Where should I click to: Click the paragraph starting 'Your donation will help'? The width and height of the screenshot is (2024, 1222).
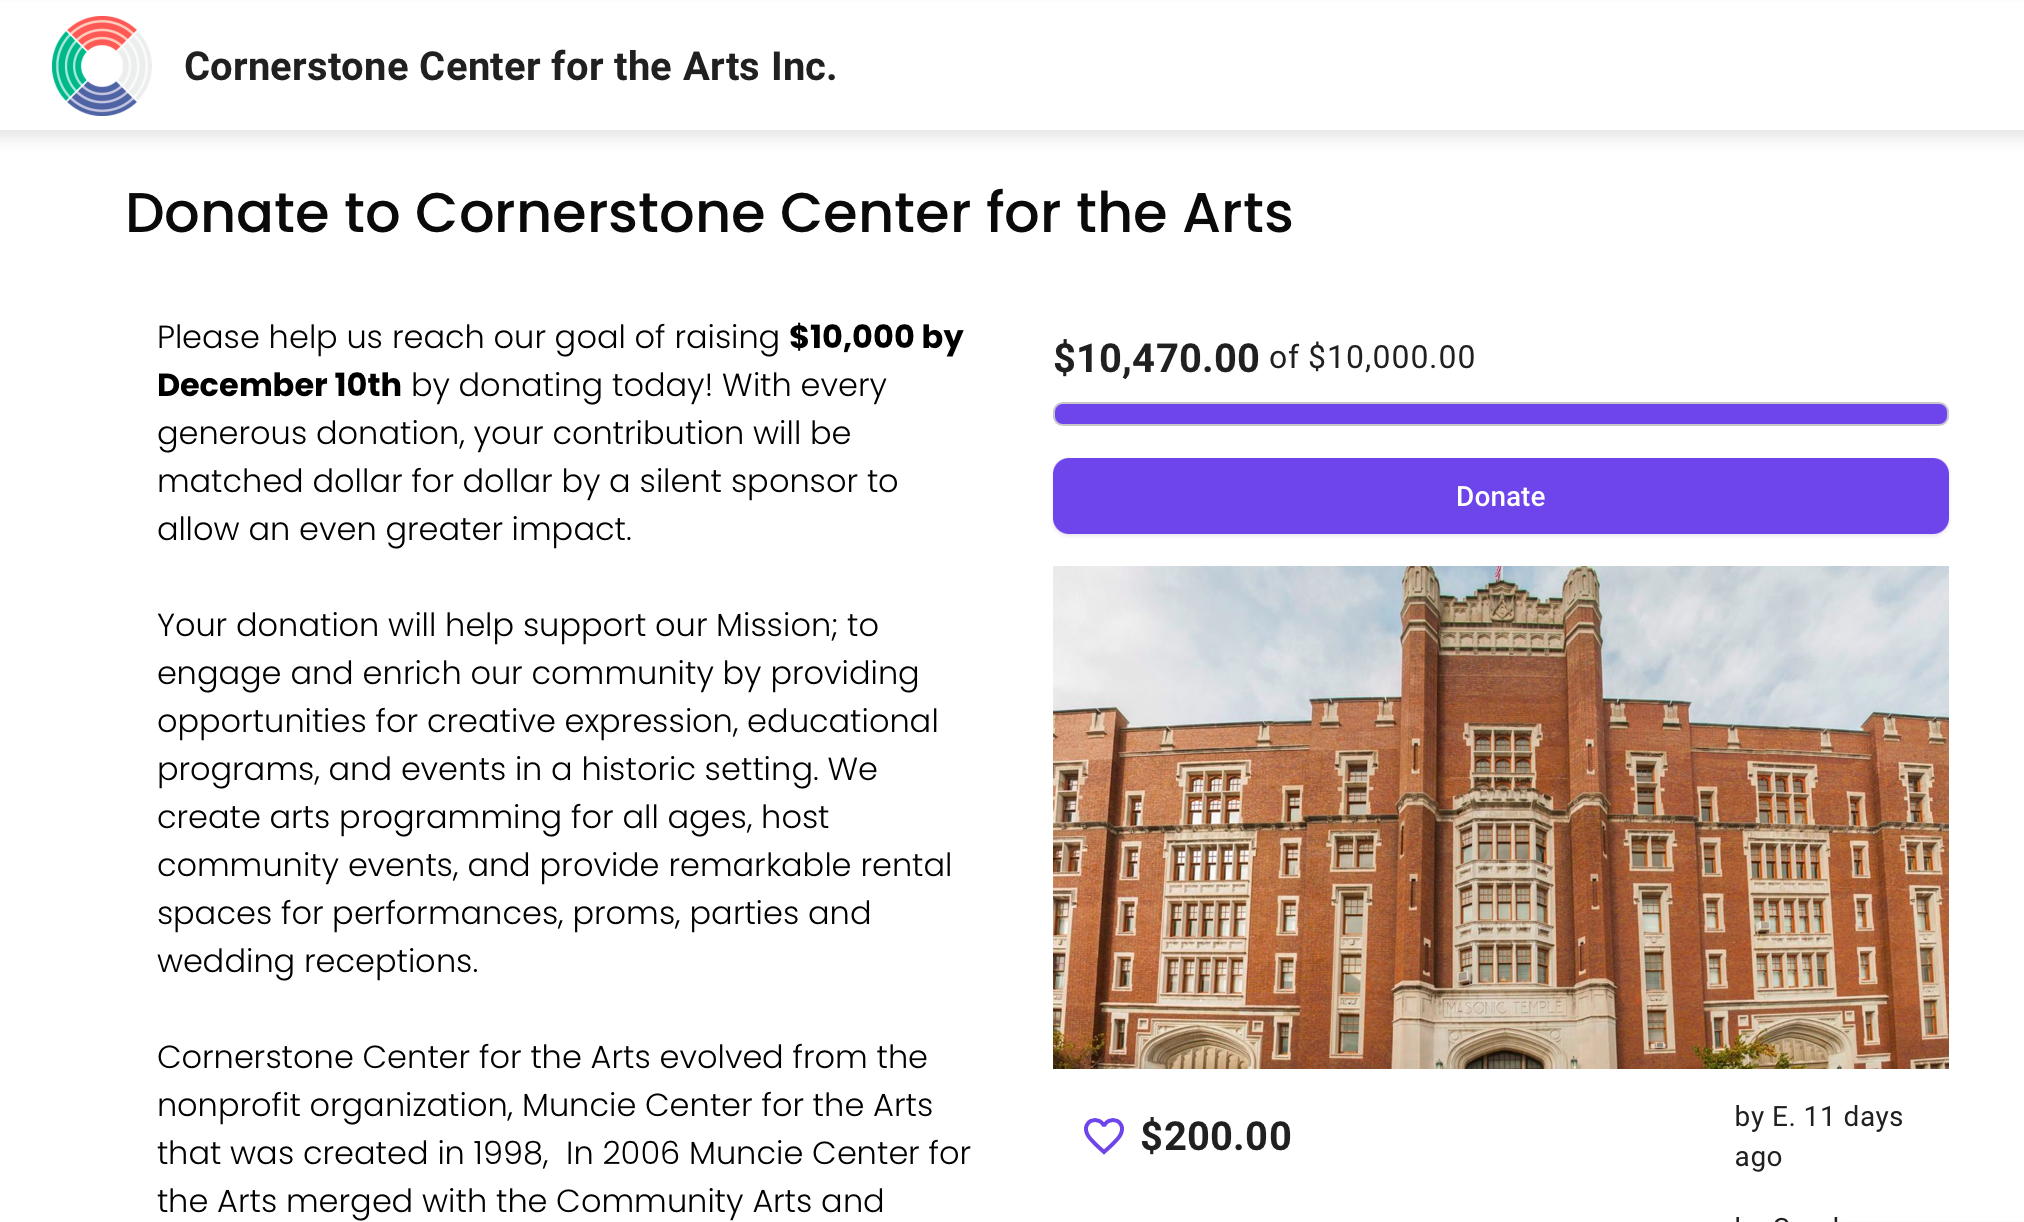[x=557, y=793]
